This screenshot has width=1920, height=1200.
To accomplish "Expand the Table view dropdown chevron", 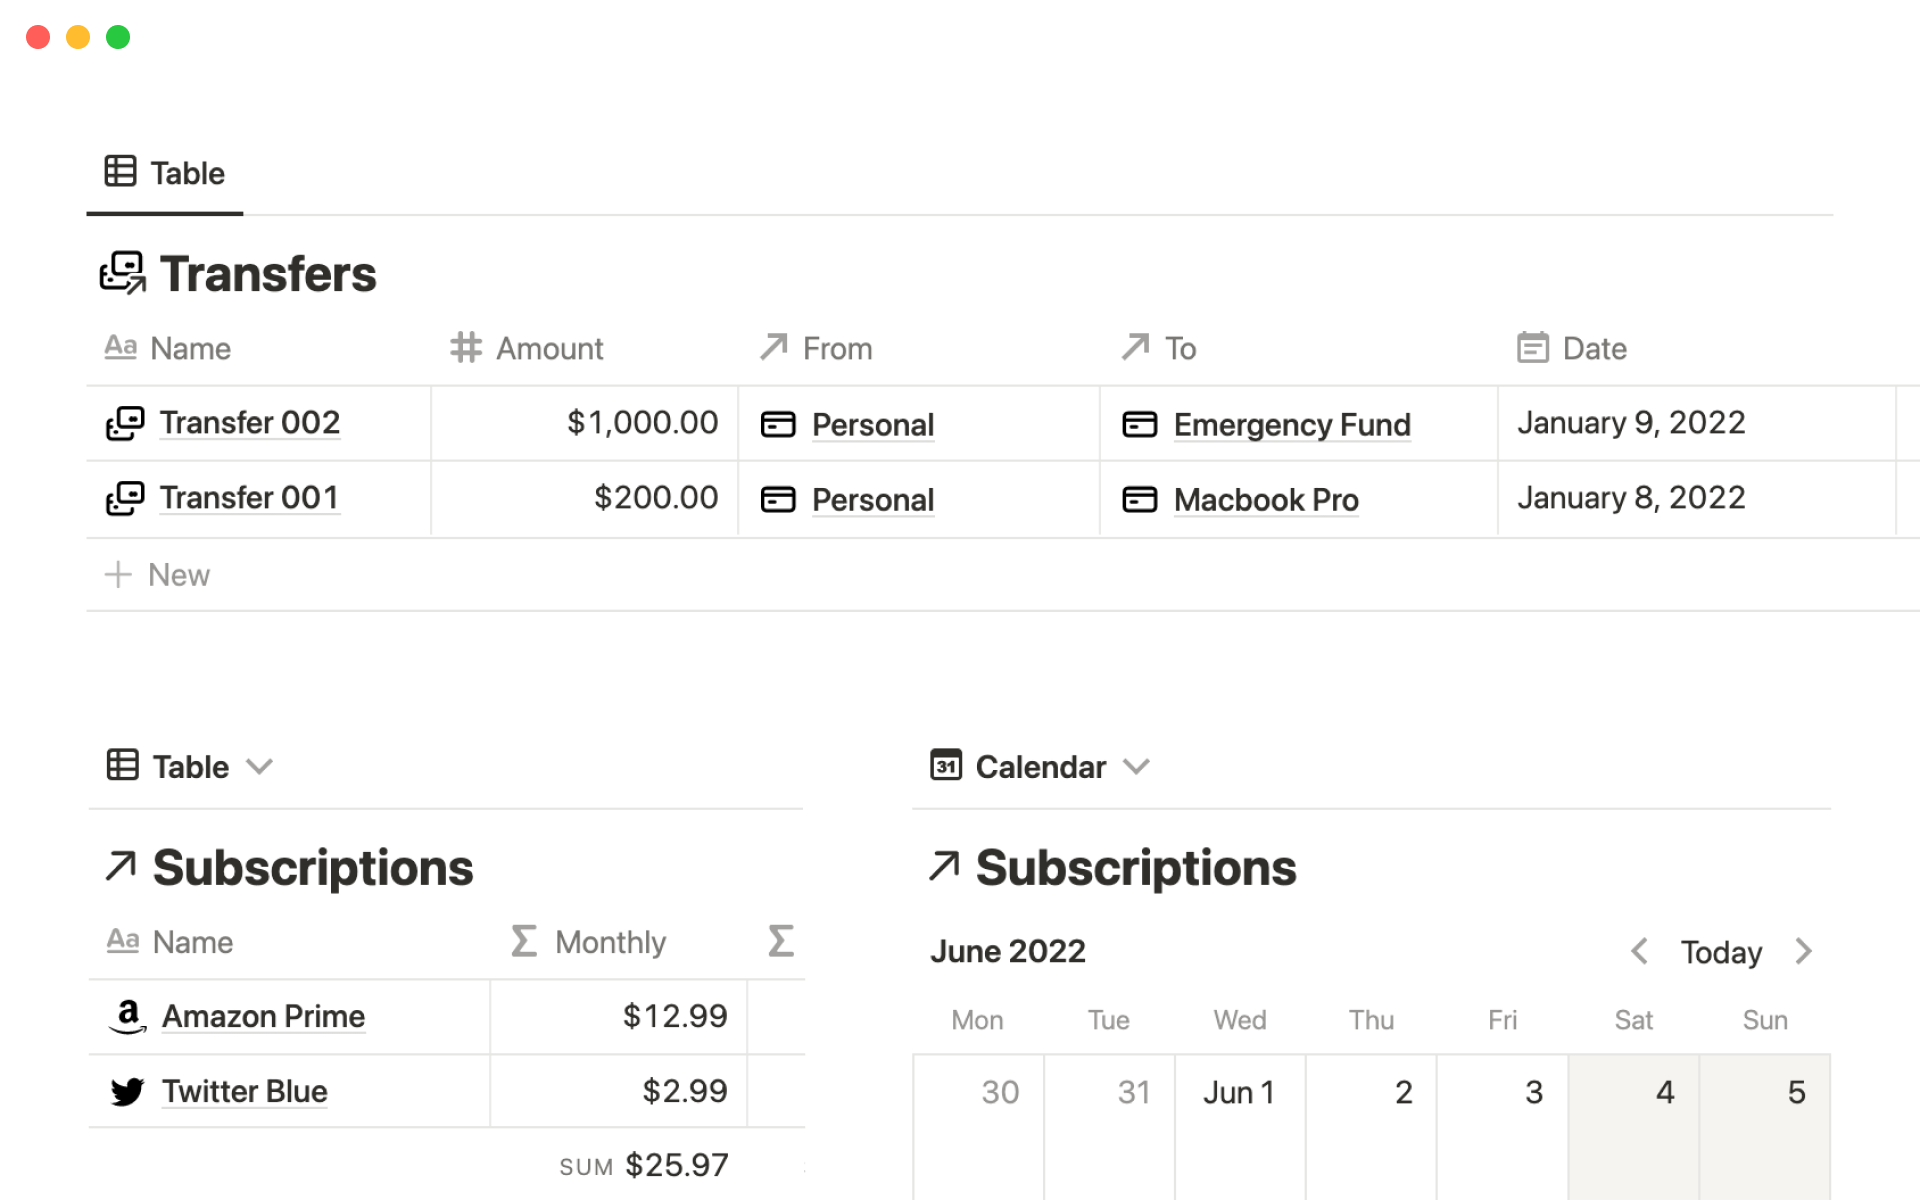I will pos(260,767).
